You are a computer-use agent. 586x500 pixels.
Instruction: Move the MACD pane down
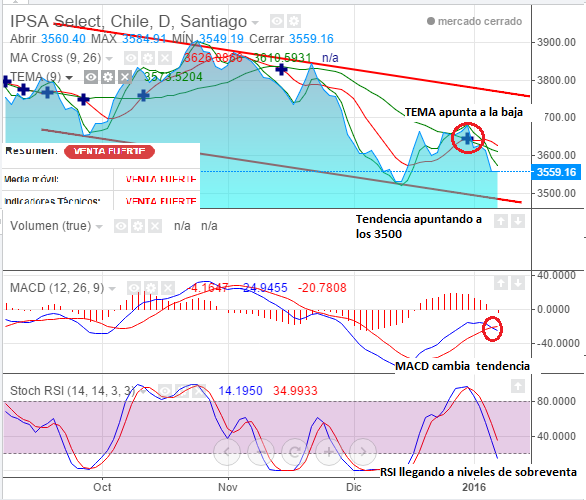[x=518, y=283]
